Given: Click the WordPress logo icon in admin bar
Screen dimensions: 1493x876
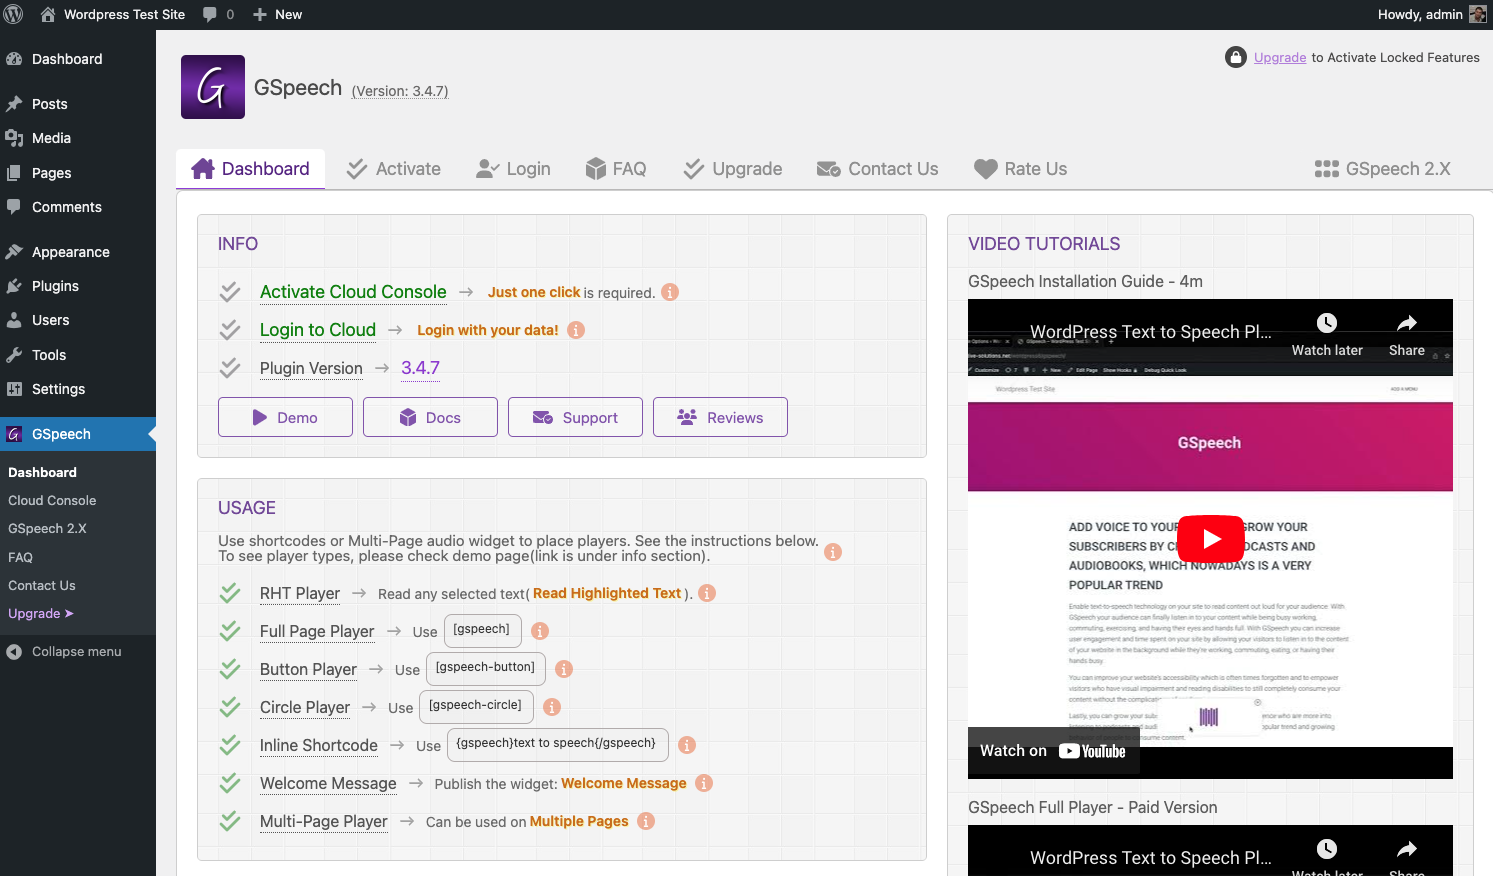Looking at the screenshot, I should 14,14.
